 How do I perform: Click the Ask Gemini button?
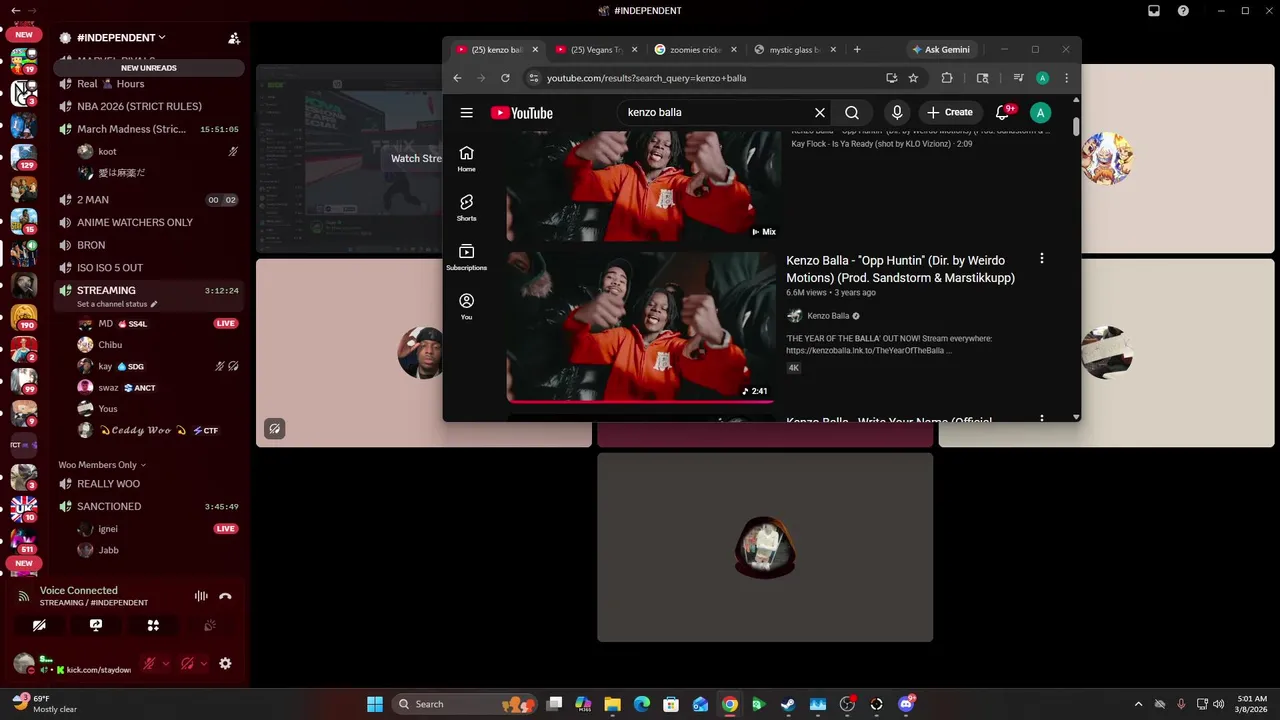(x=941, y=49)
